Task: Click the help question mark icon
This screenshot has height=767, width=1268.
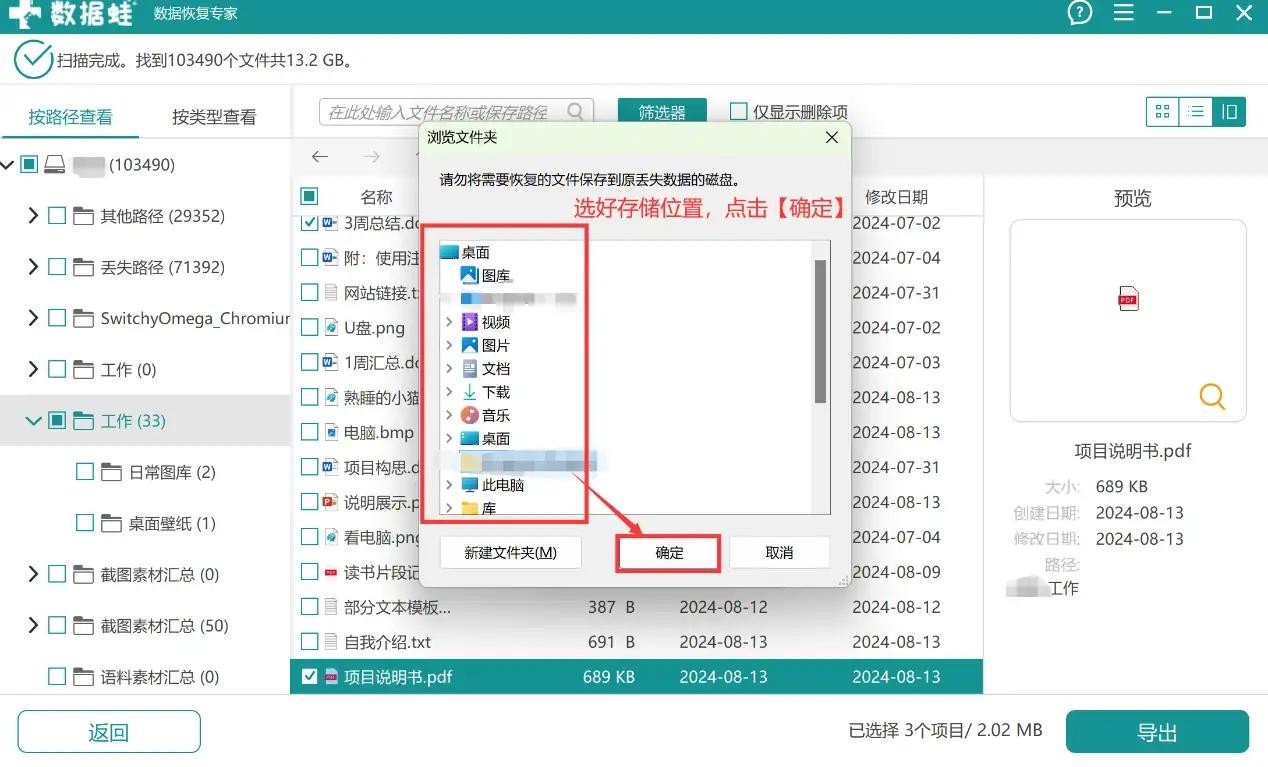Action: (x=1079, y=13)
